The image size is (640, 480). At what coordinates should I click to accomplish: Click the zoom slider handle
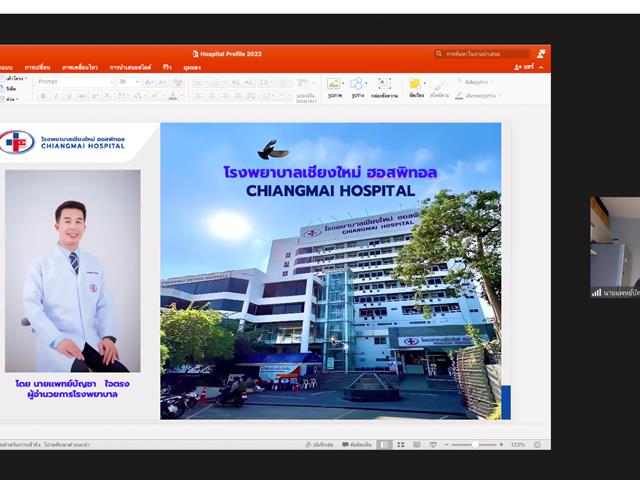475,444
